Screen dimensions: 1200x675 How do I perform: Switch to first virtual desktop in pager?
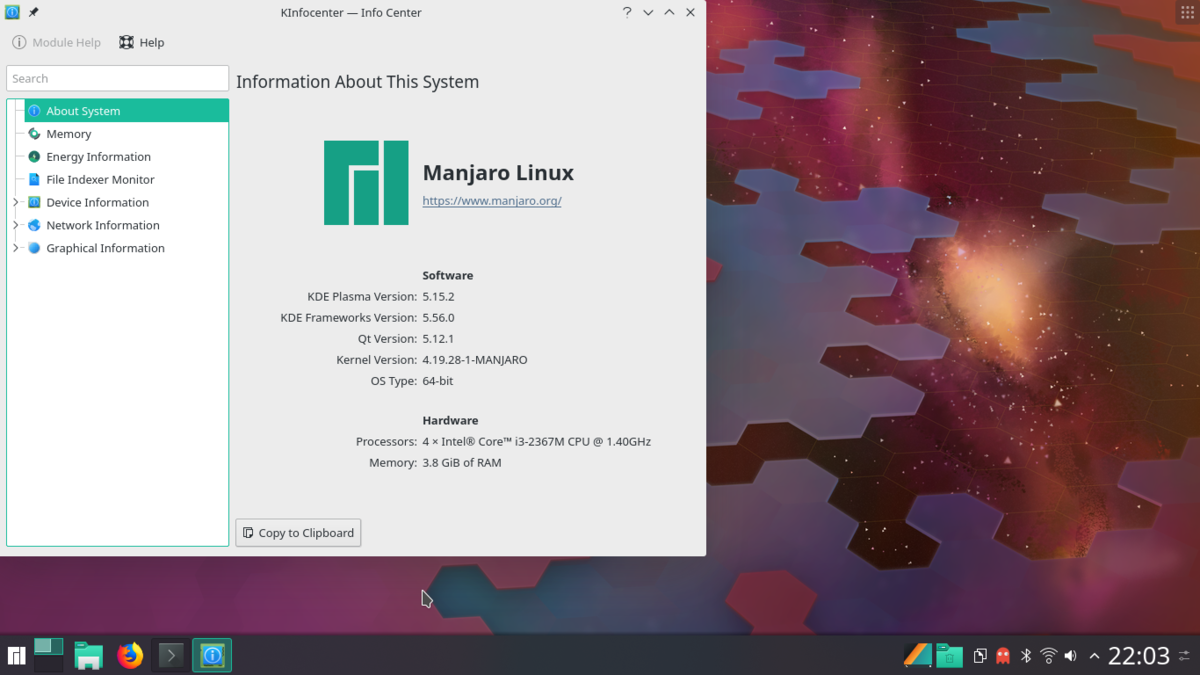pyautogui.click(x=49, y=646)
